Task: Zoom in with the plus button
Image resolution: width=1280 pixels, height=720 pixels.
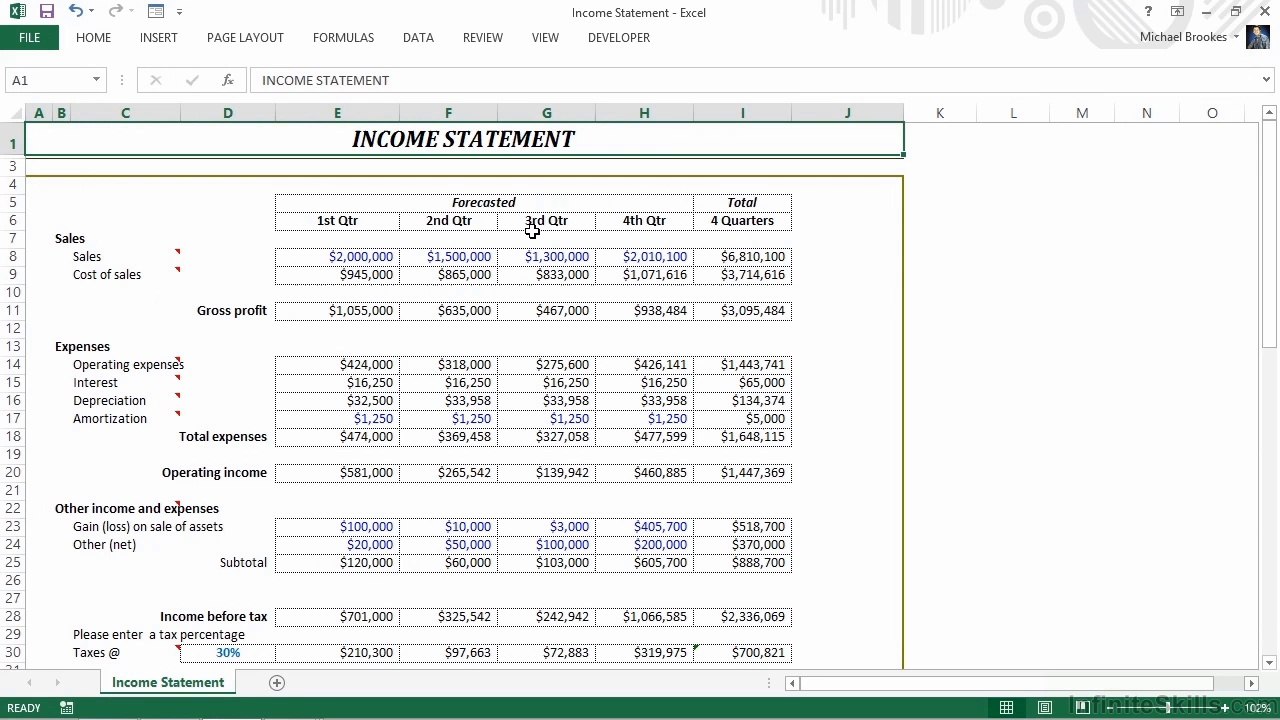Action: [x=1224, y=708]
